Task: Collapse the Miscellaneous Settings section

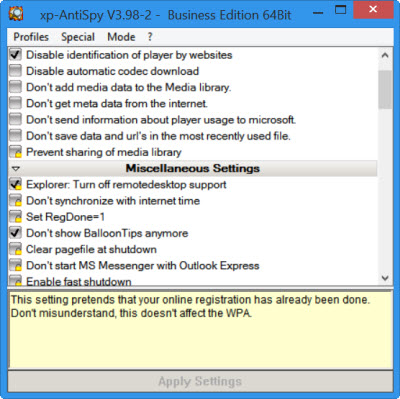Action: point(16,169)
